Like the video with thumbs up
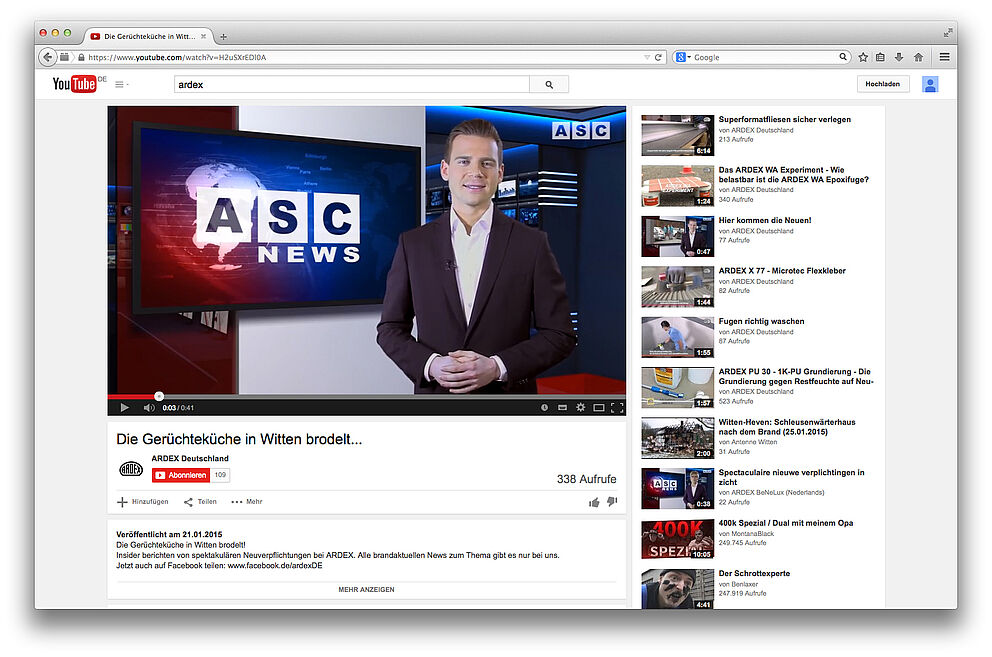 [594, 502]
